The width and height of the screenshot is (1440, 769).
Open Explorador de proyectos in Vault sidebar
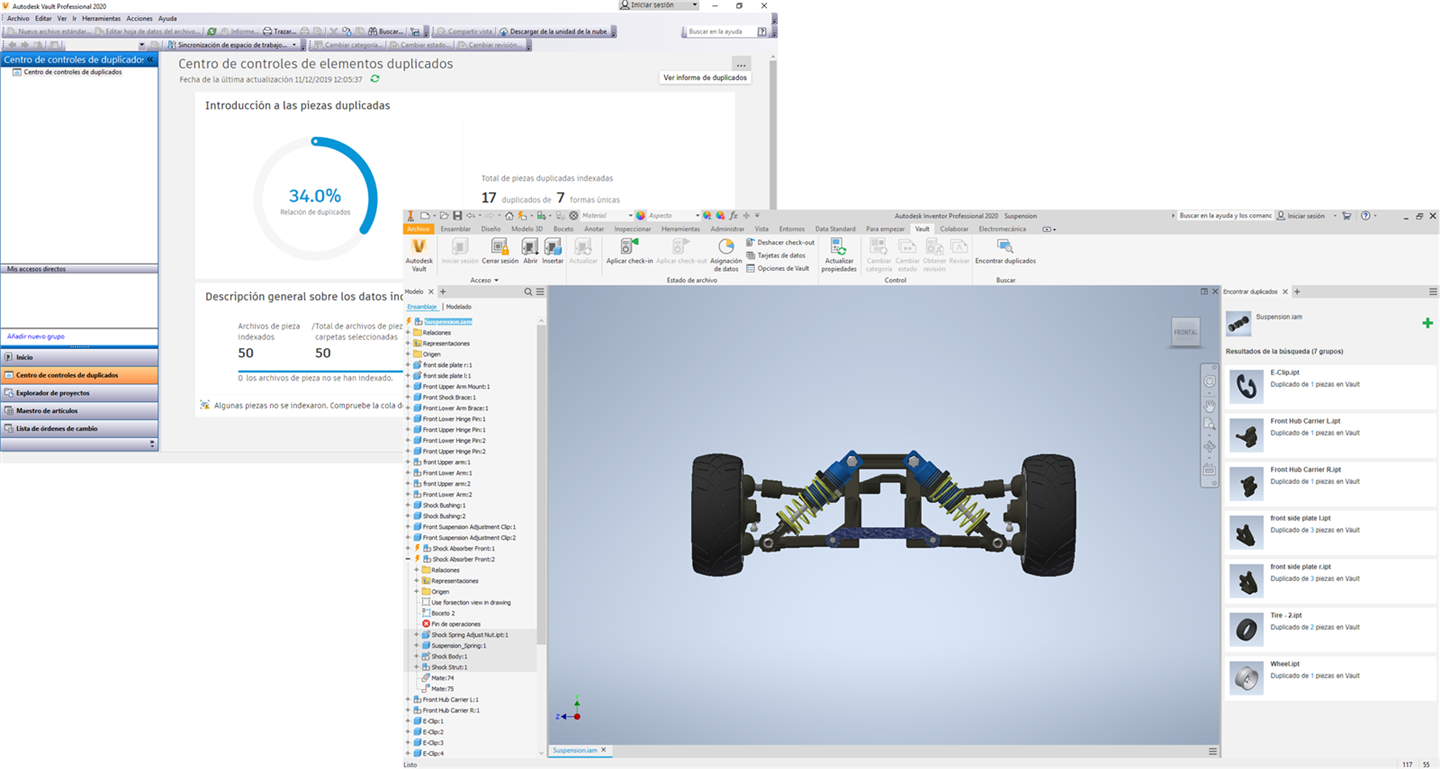[79, 393]
